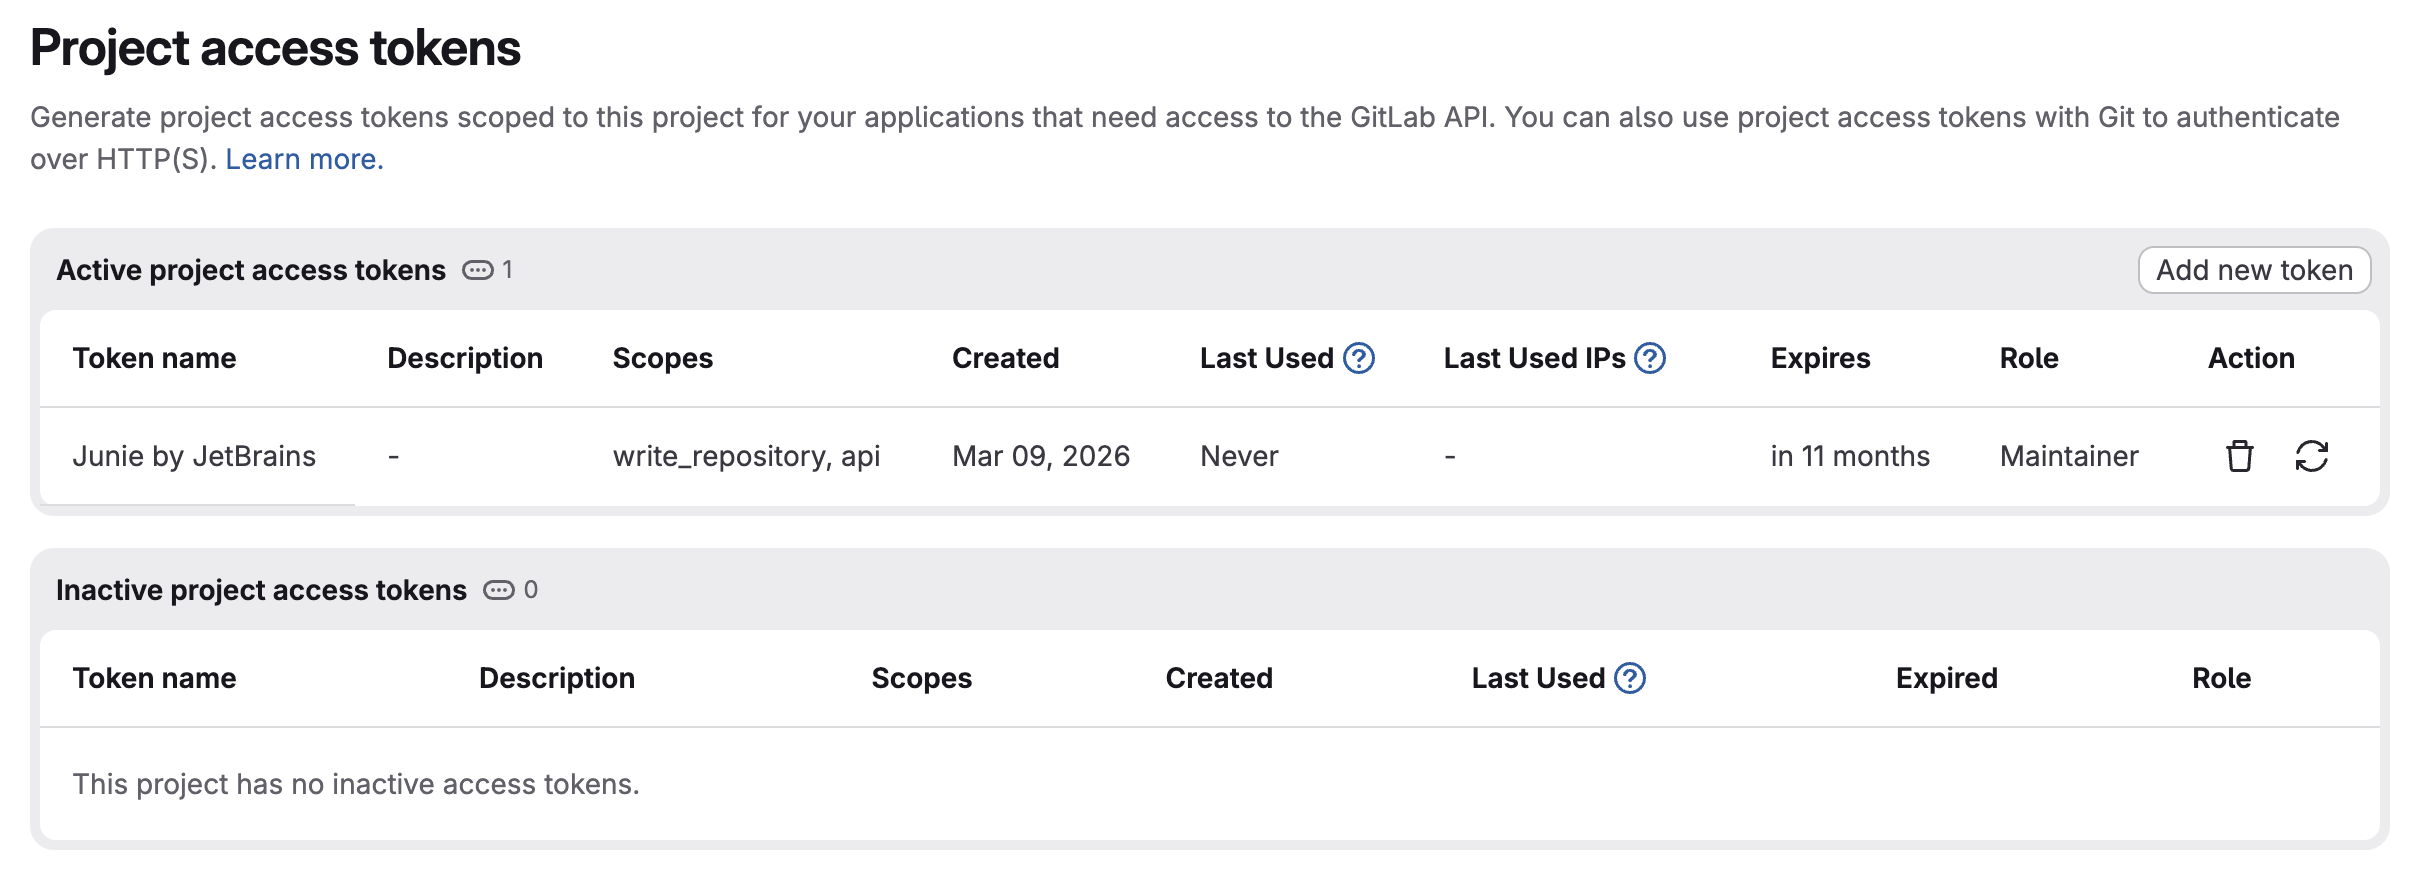Click the Scopes header in active table
2412x880 pixels.
663,358
